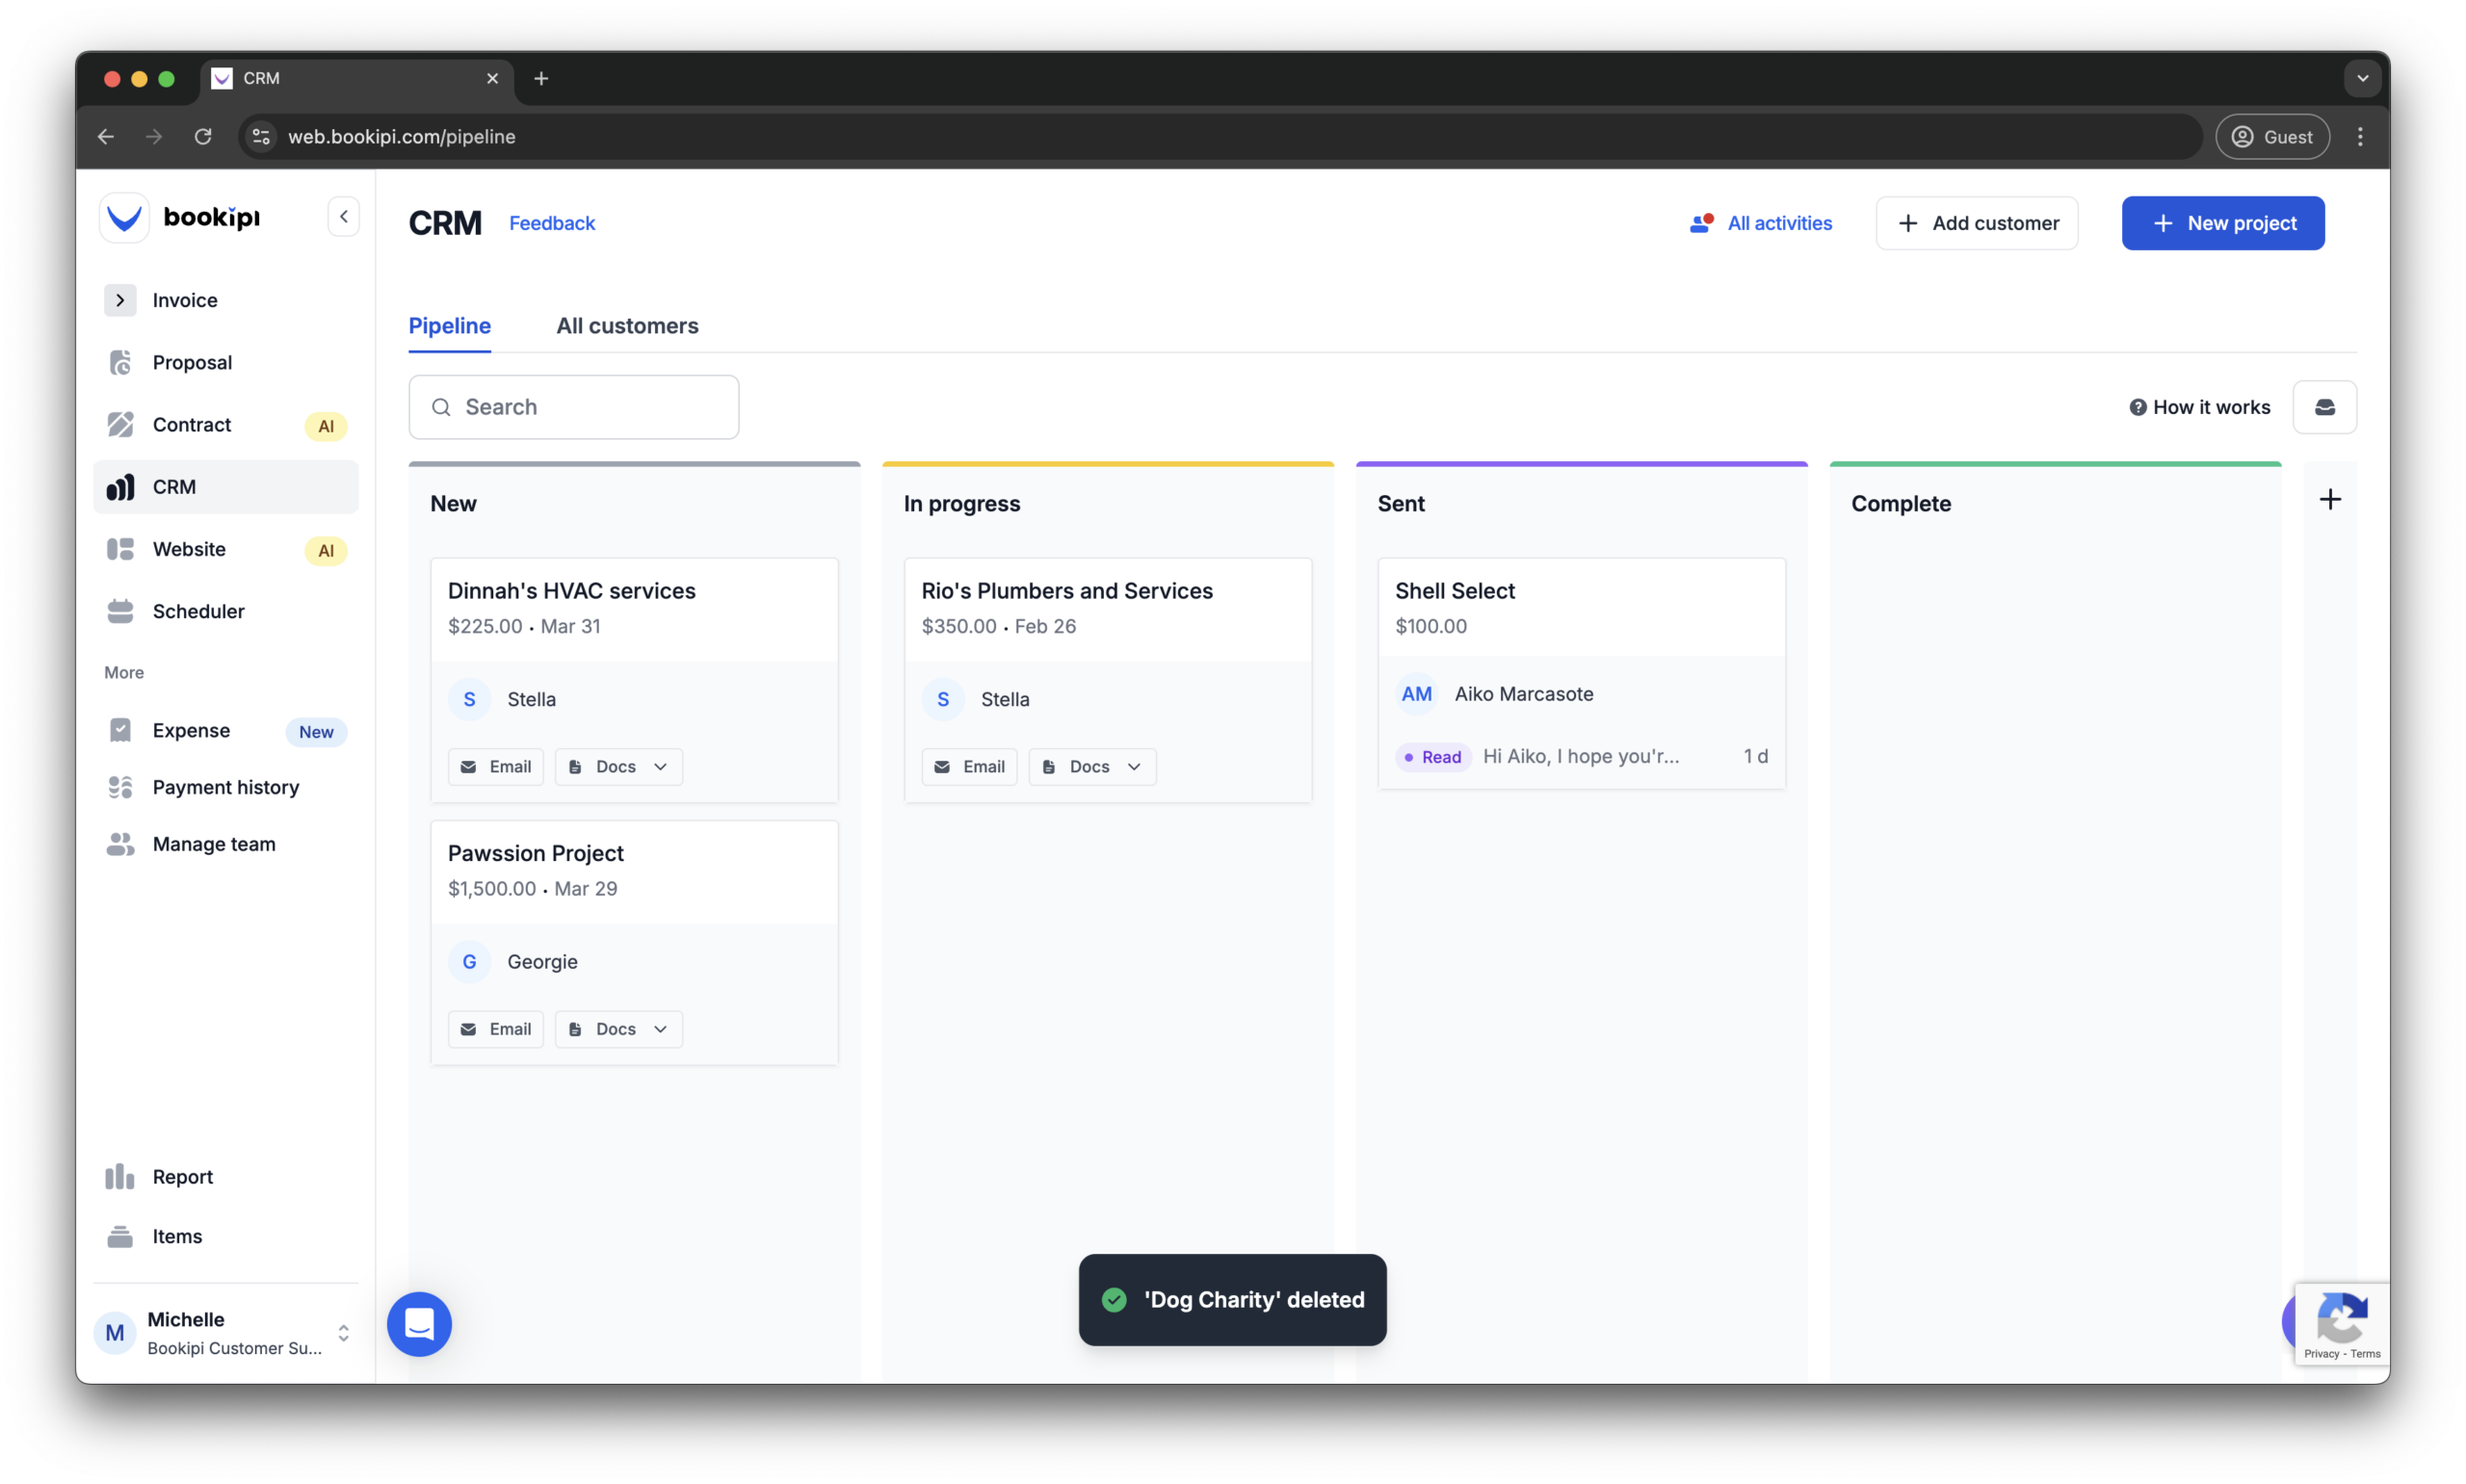View Payment history

225,787
